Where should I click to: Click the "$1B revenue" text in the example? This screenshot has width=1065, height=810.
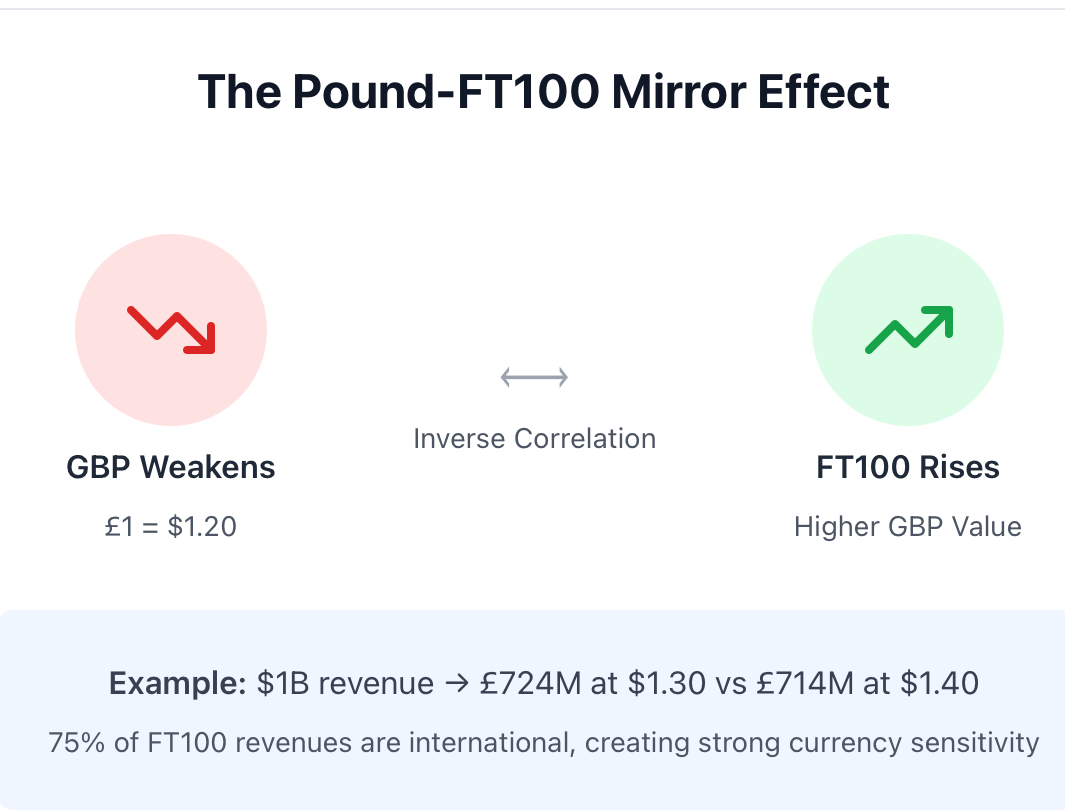tap(345, 683)
